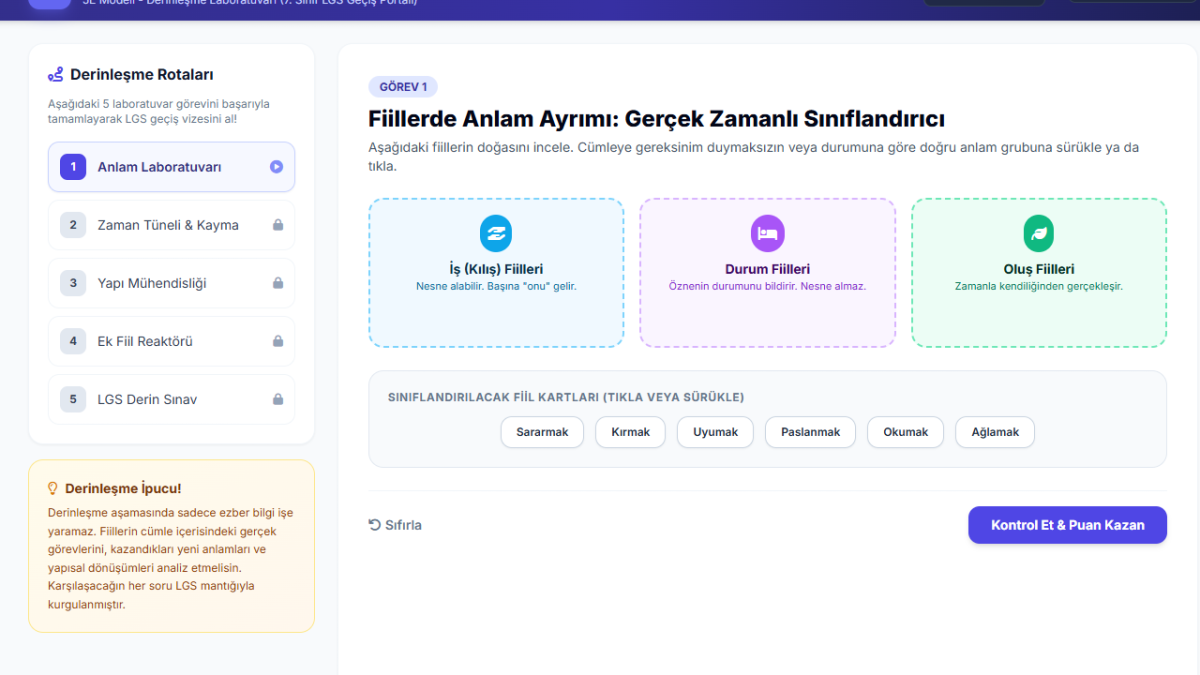Click the GÖREV 1 badge

(403, 87)
